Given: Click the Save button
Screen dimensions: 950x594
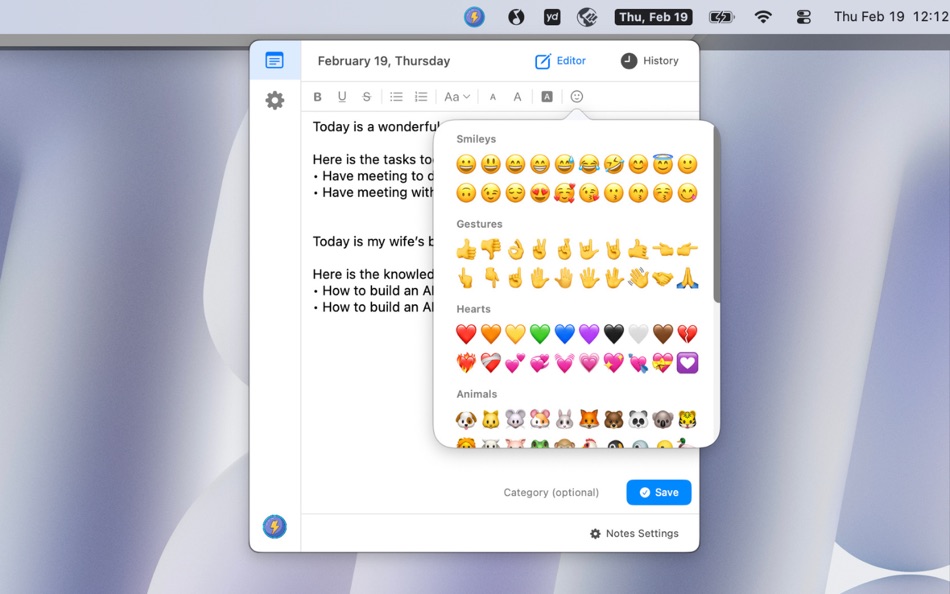Looking at the screenshot, I should tap(658, 492).
